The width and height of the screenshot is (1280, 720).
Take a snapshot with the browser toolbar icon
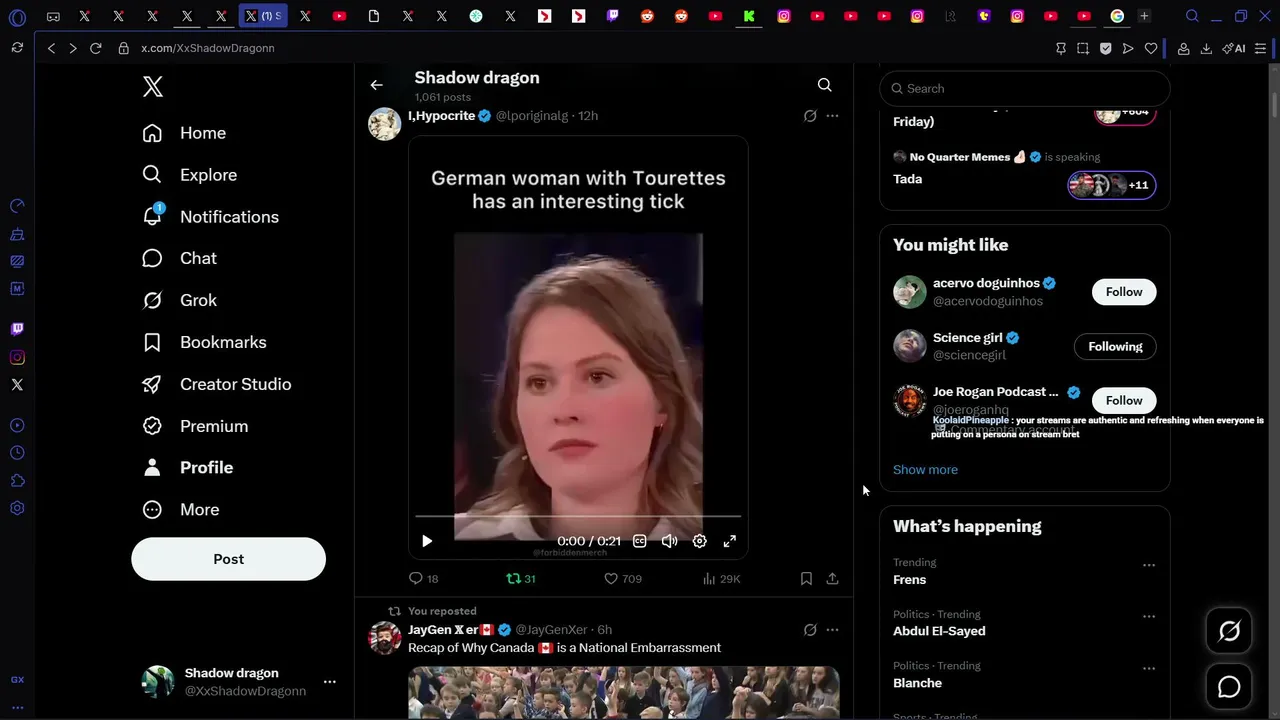(x=1083, y=48)
